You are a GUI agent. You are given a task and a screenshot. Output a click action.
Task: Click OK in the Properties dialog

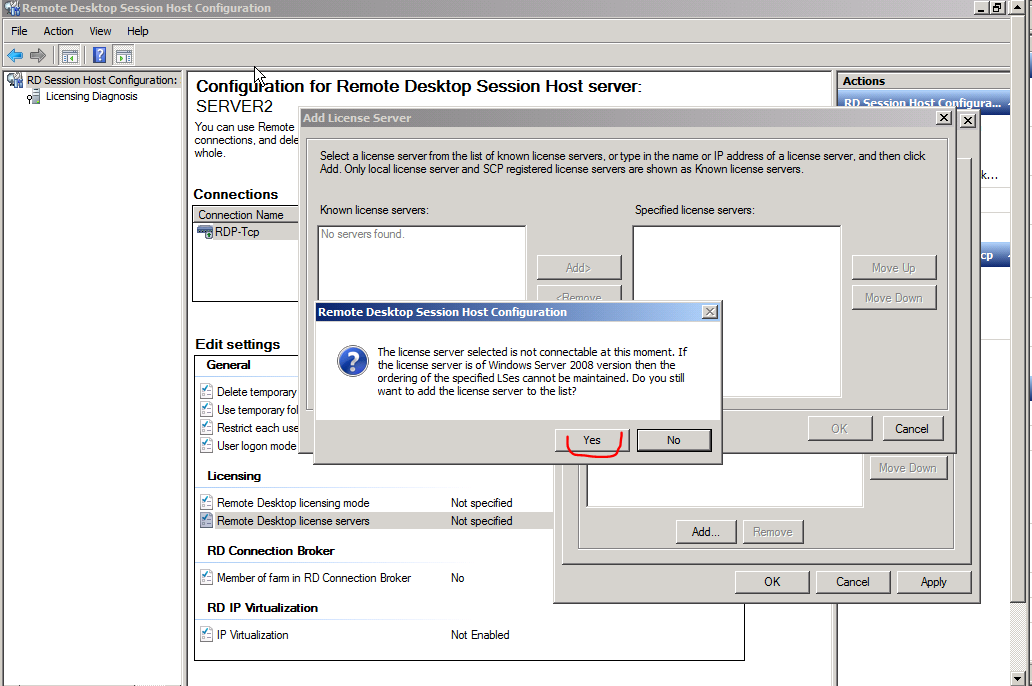pos(772,581)
